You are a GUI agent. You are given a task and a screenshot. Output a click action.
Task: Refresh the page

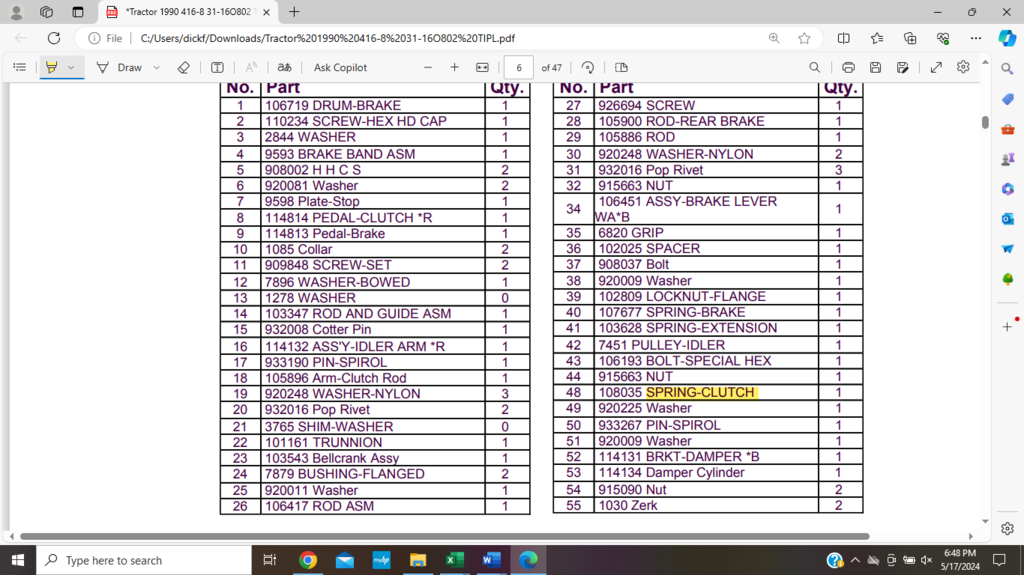coord(54,38)
